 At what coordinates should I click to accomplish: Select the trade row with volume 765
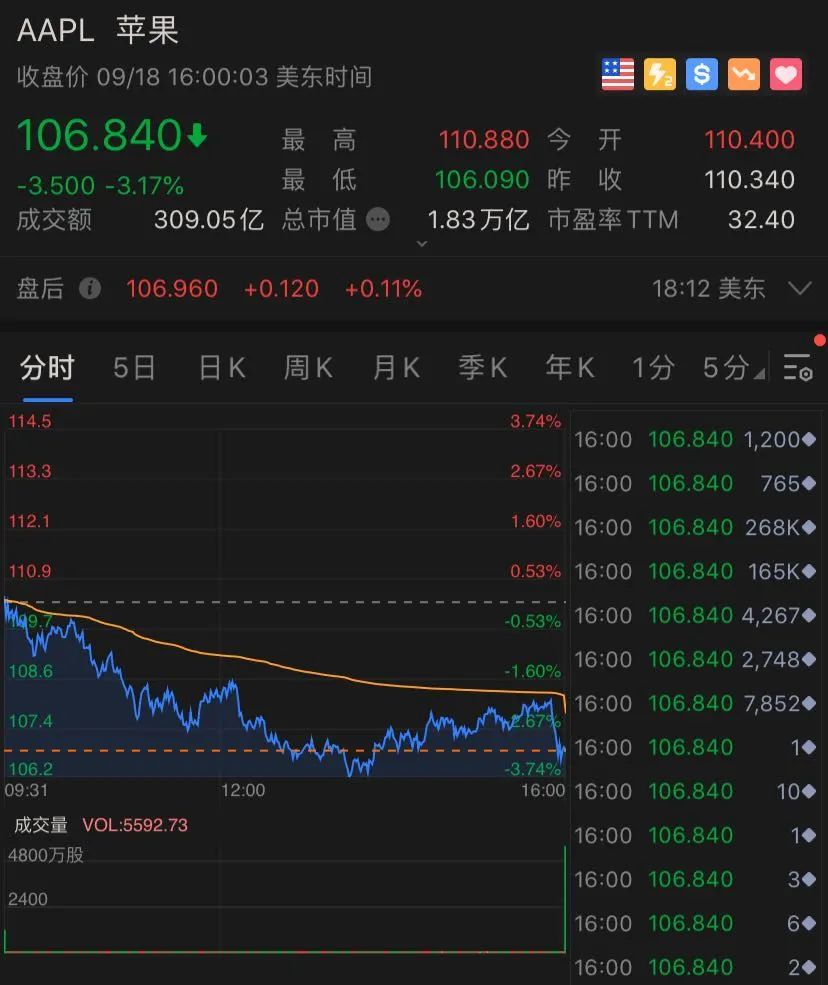(x=695, y=483)
